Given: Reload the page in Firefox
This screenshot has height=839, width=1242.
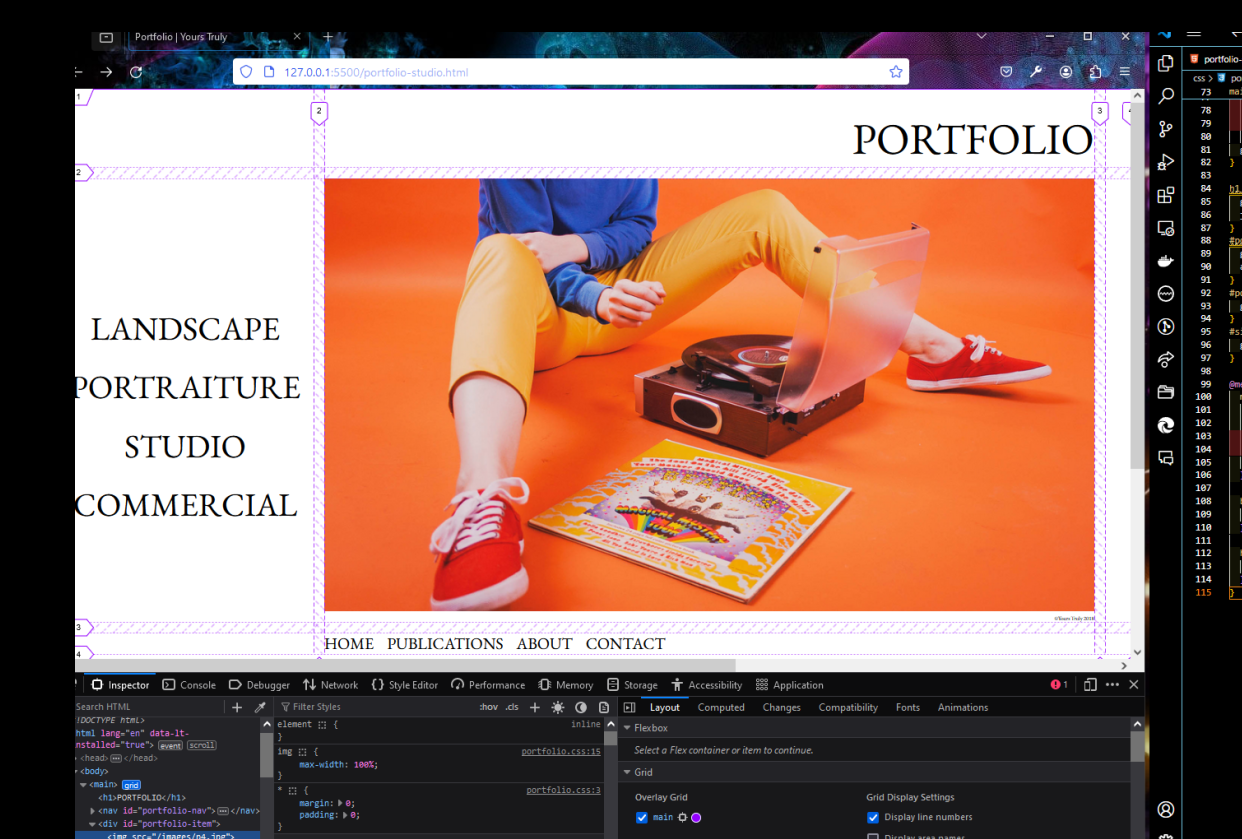Looking at the screenshot, I should coord(136,72).
